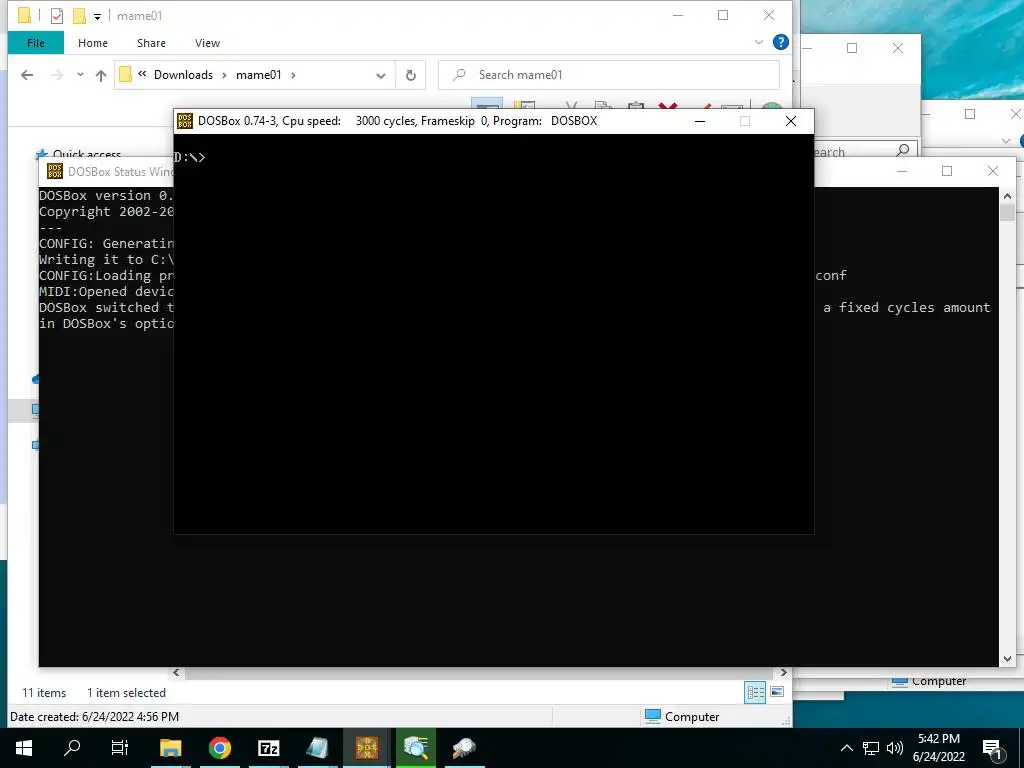Viewport: 1024px width, 768px height.
Task: Close the DOSBox 0.74-3 window
Action: click(x=791, y=121)
